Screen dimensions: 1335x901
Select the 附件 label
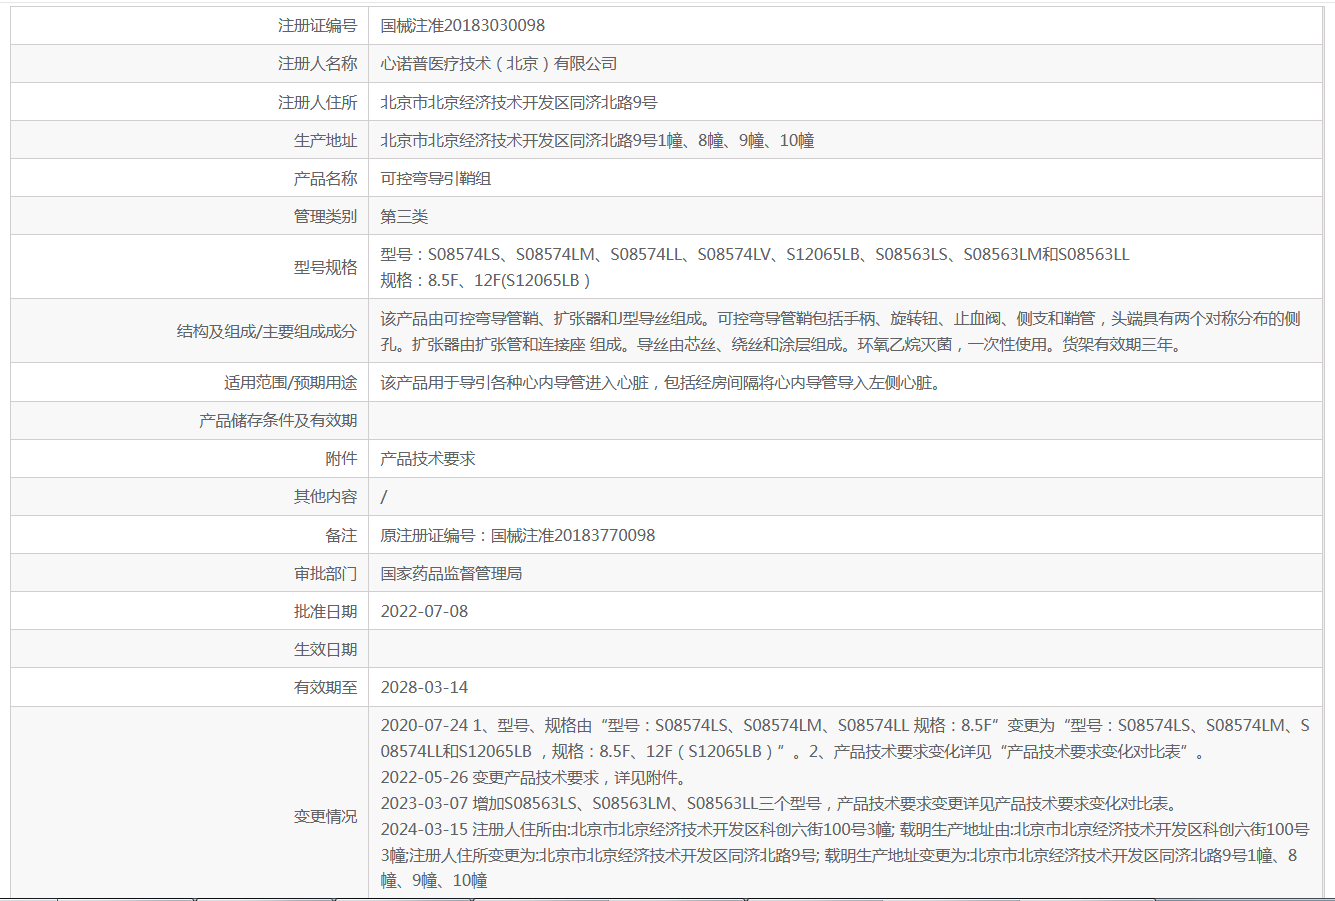click(x=341, y=458)
